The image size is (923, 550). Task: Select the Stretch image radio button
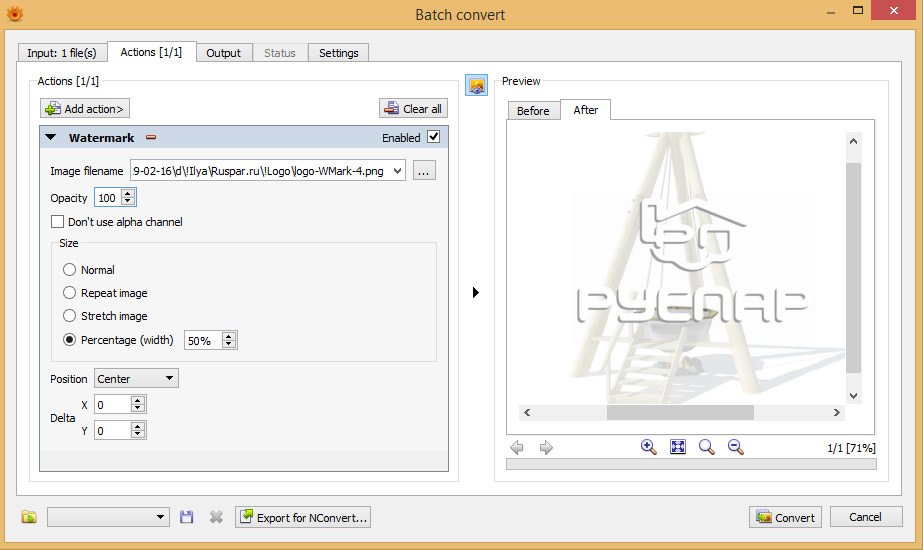[x=69, y=316]
